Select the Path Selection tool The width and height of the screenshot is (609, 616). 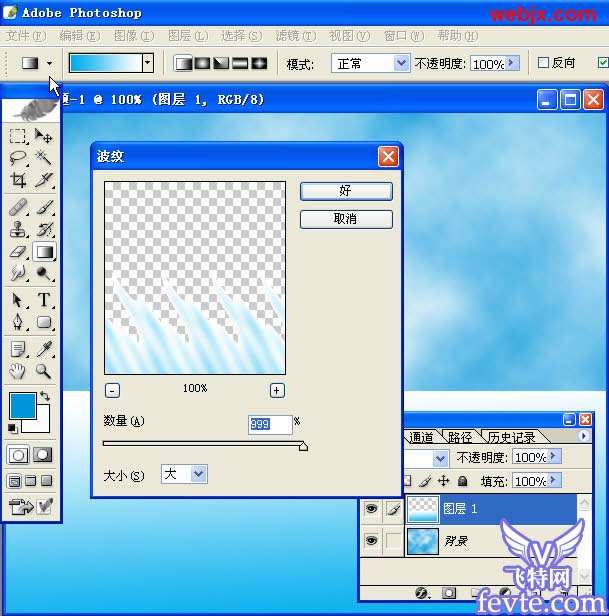point(17,300)
